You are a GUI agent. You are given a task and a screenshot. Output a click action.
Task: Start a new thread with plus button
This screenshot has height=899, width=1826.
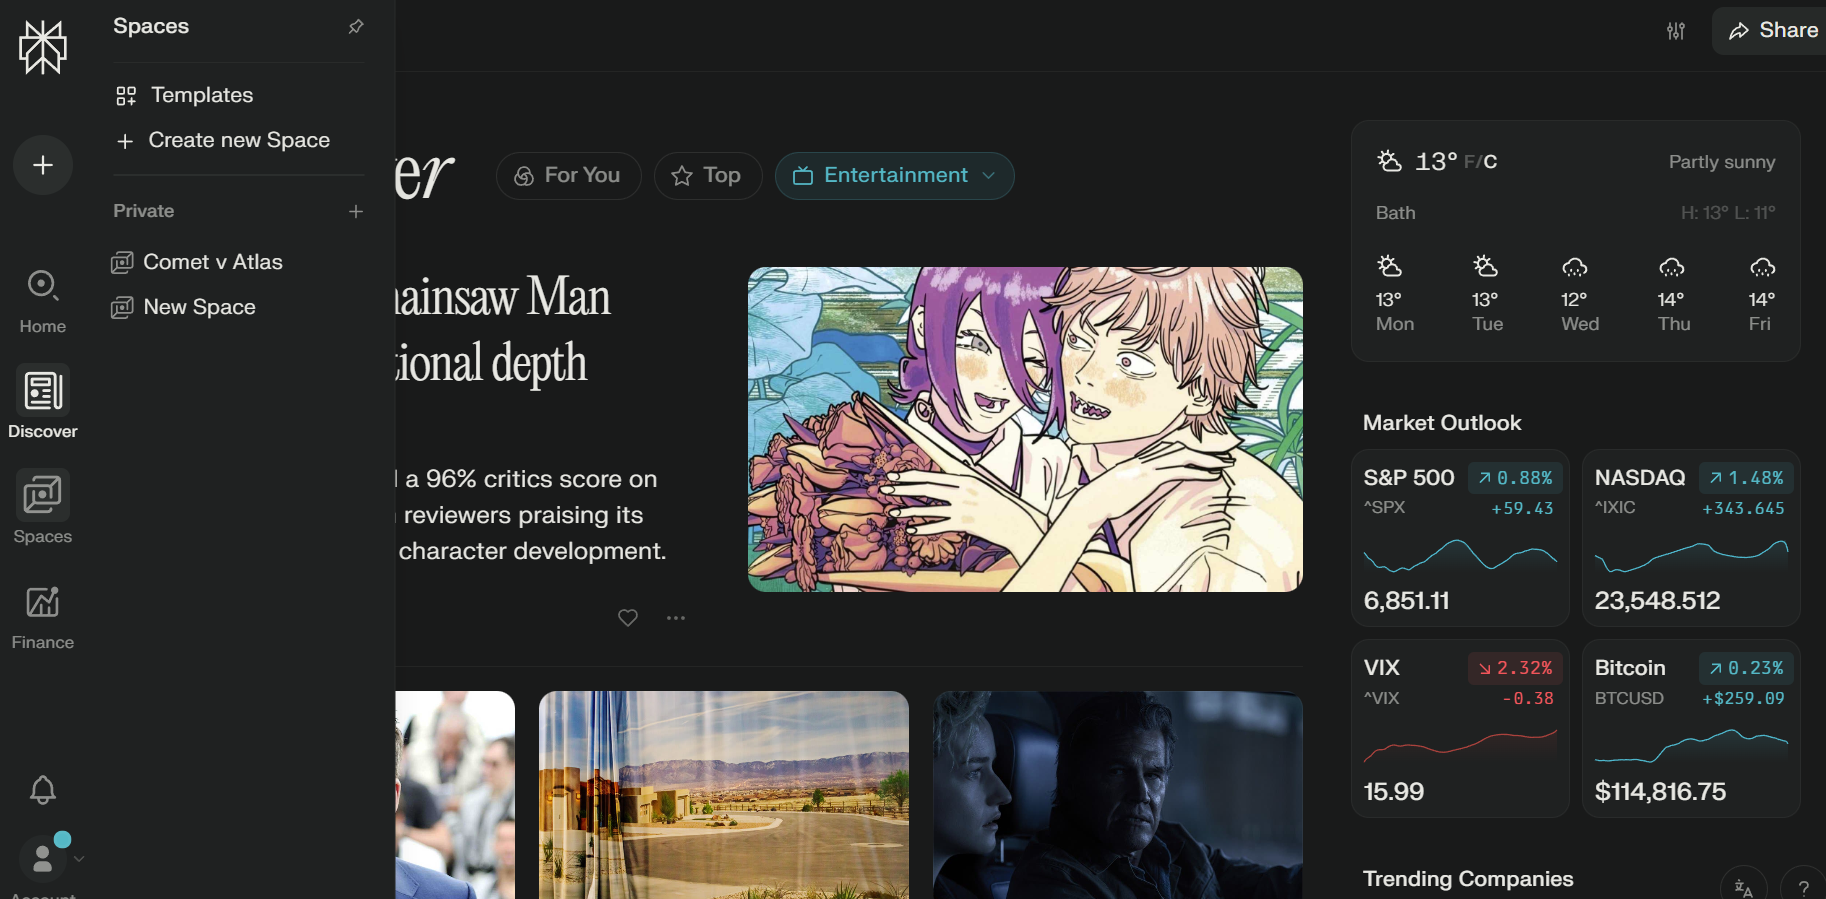click(x=43, y=165)
